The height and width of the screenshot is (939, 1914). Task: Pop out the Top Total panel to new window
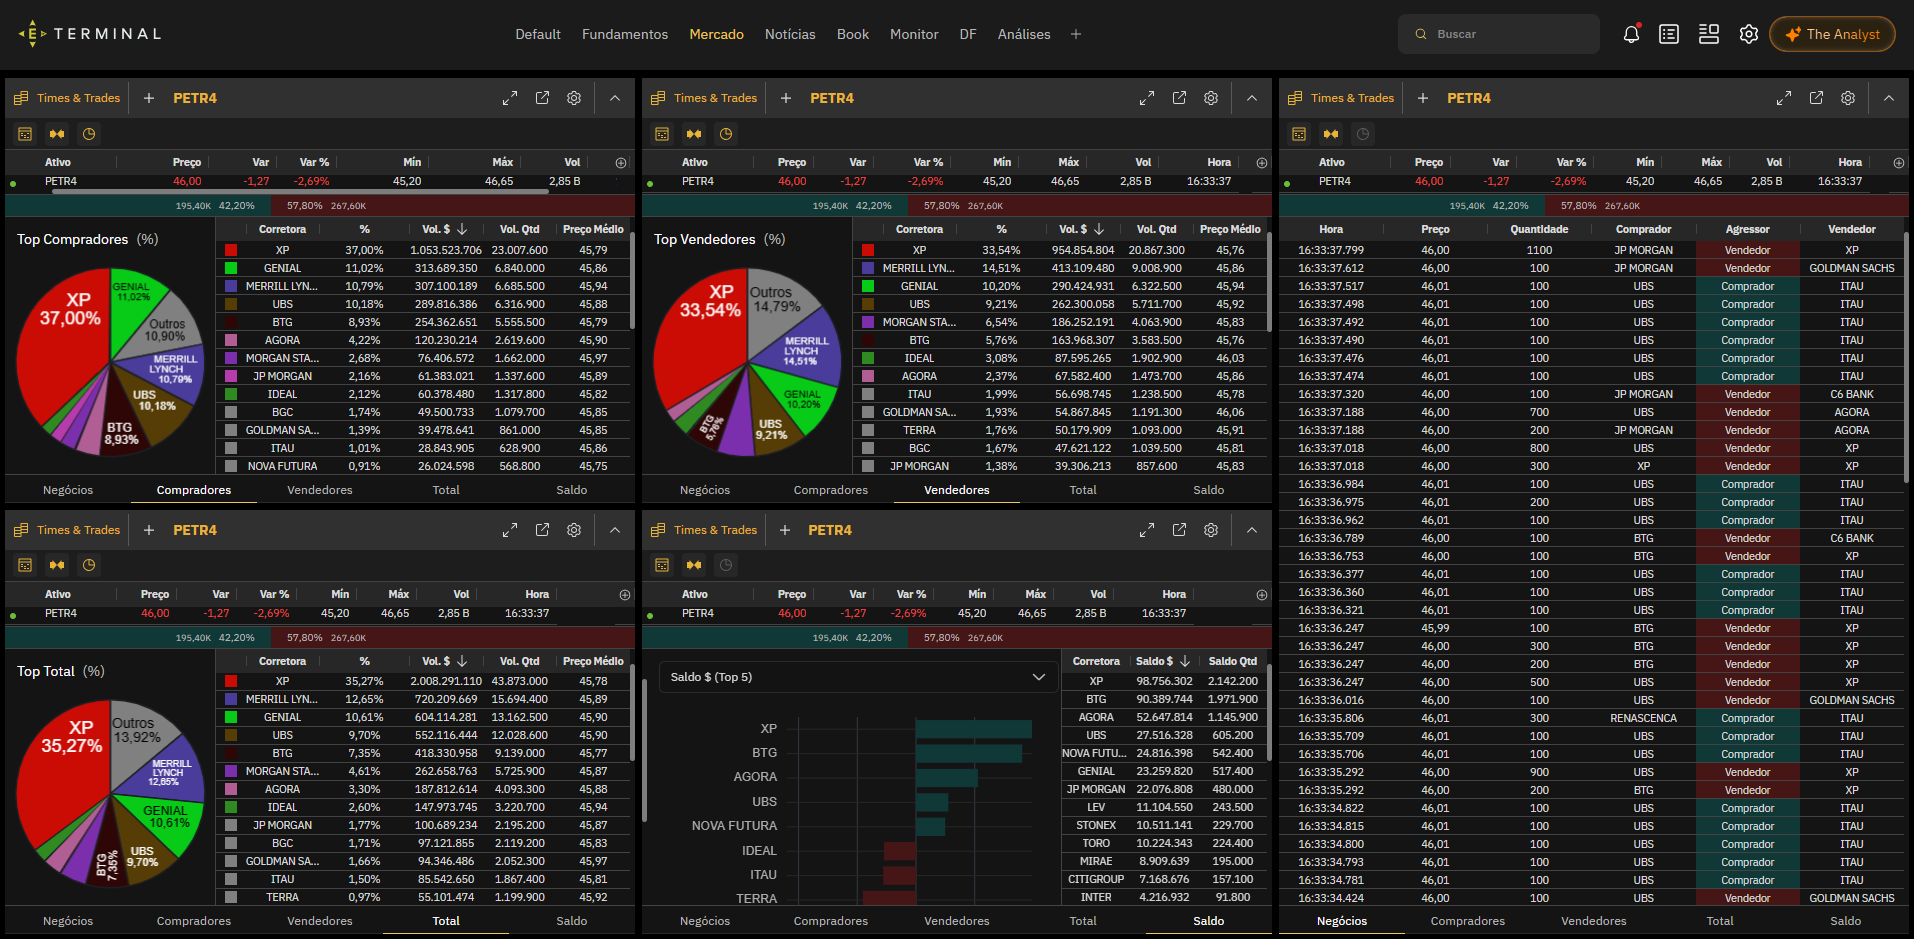542,530
